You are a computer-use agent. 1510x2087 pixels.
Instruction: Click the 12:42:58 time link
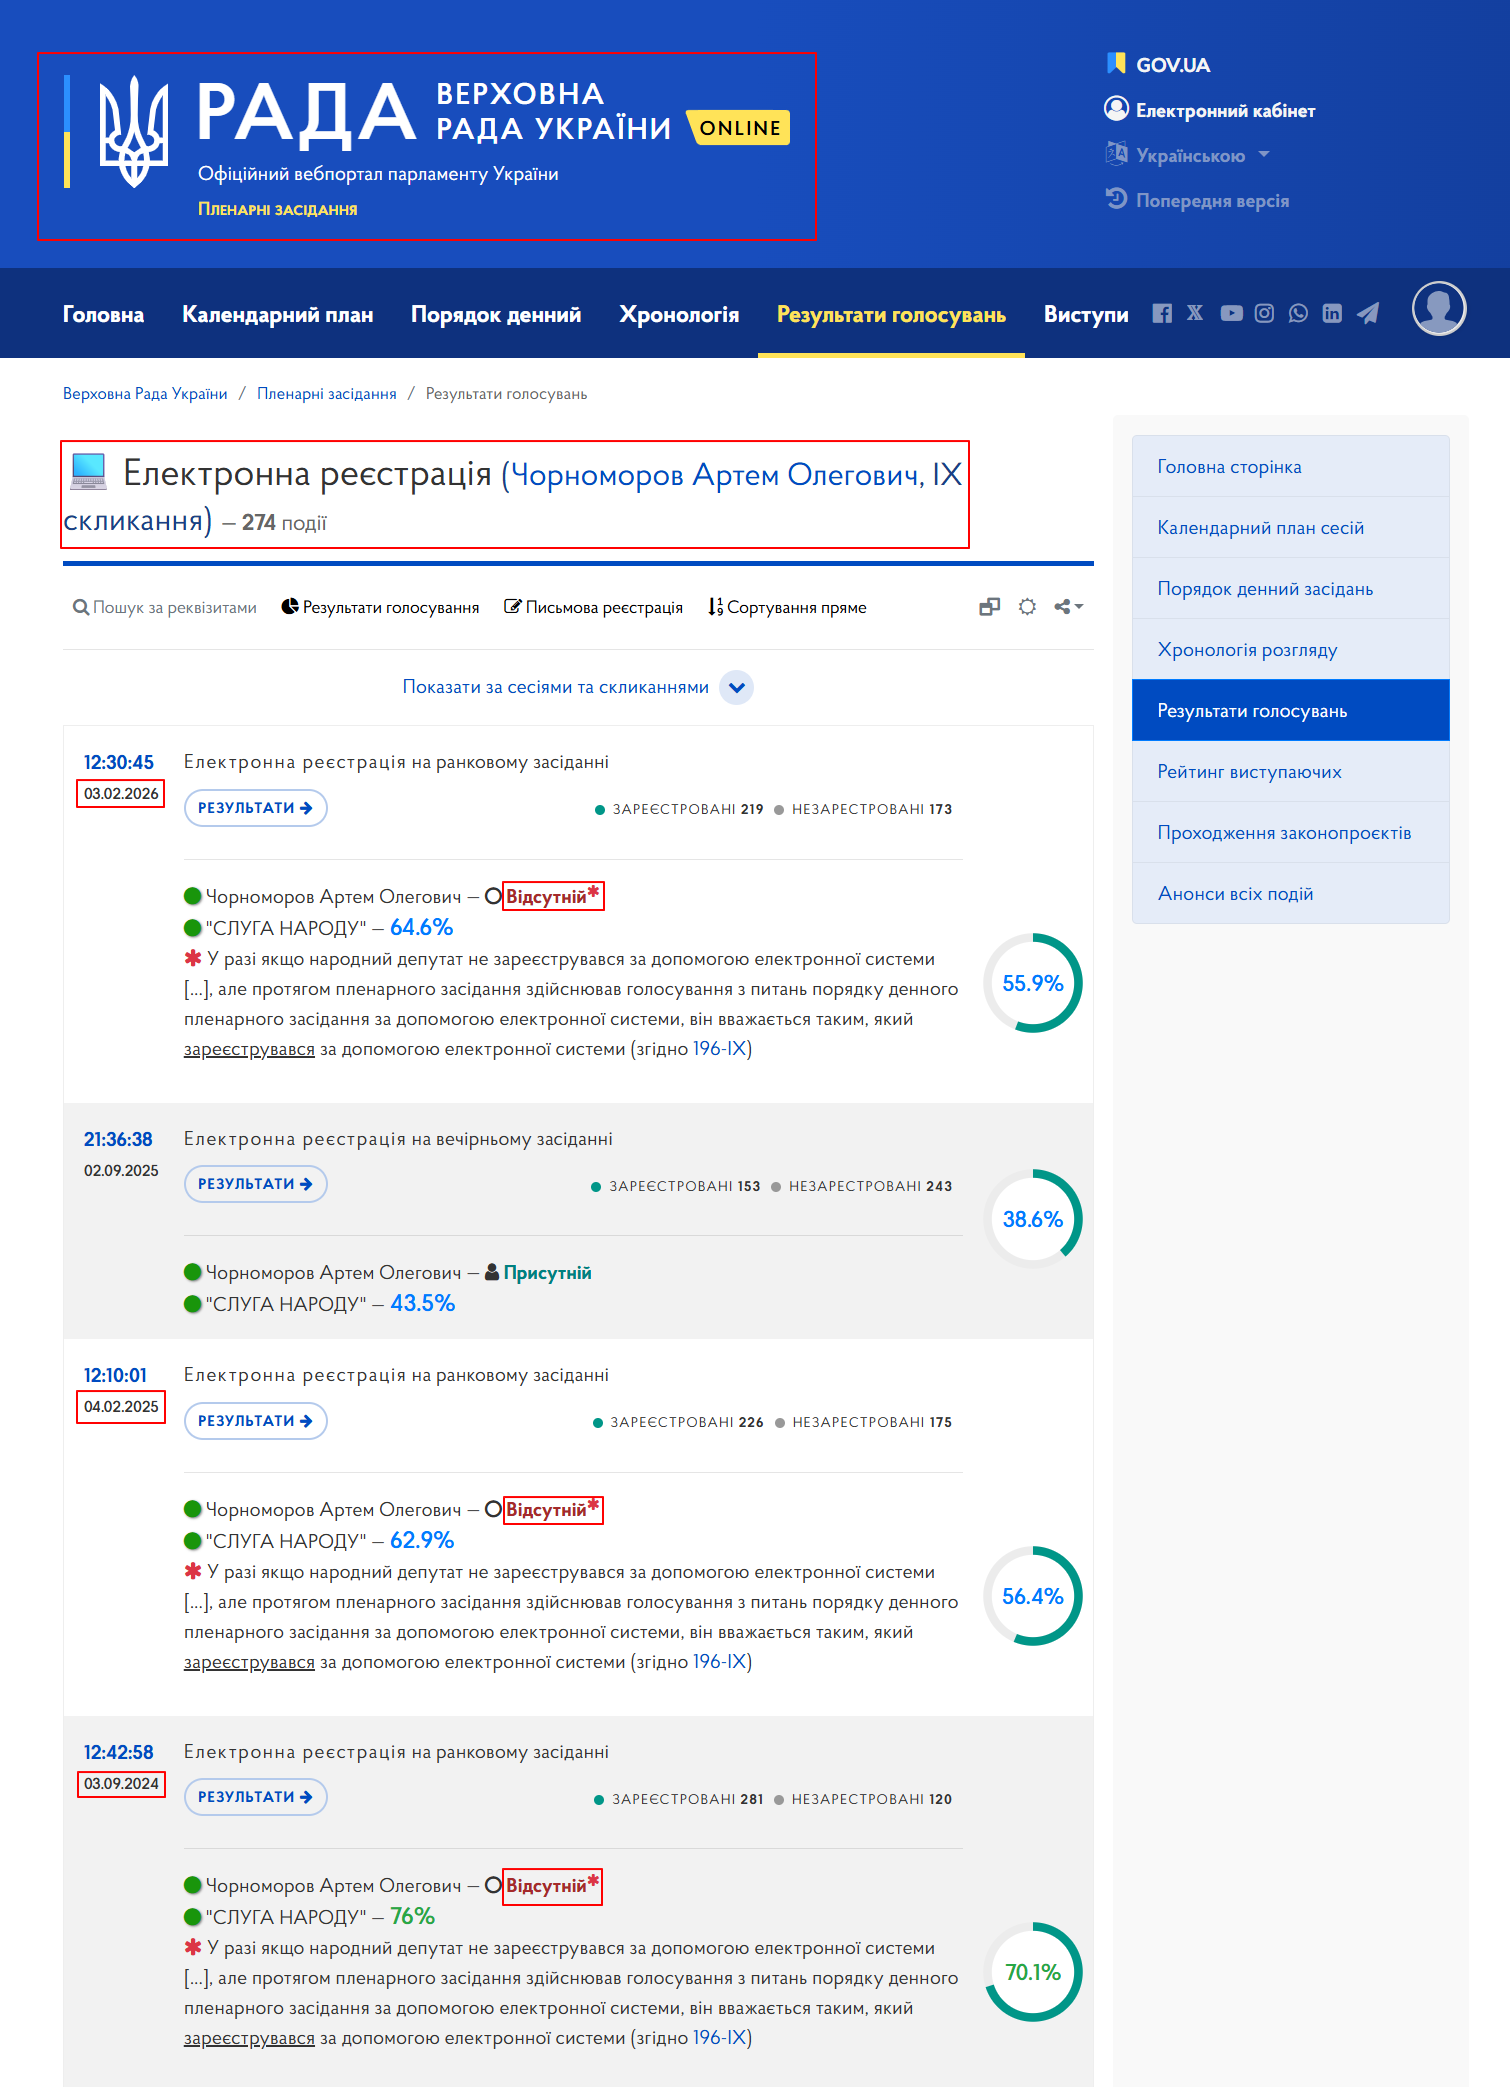click(x=119, y=1752)
